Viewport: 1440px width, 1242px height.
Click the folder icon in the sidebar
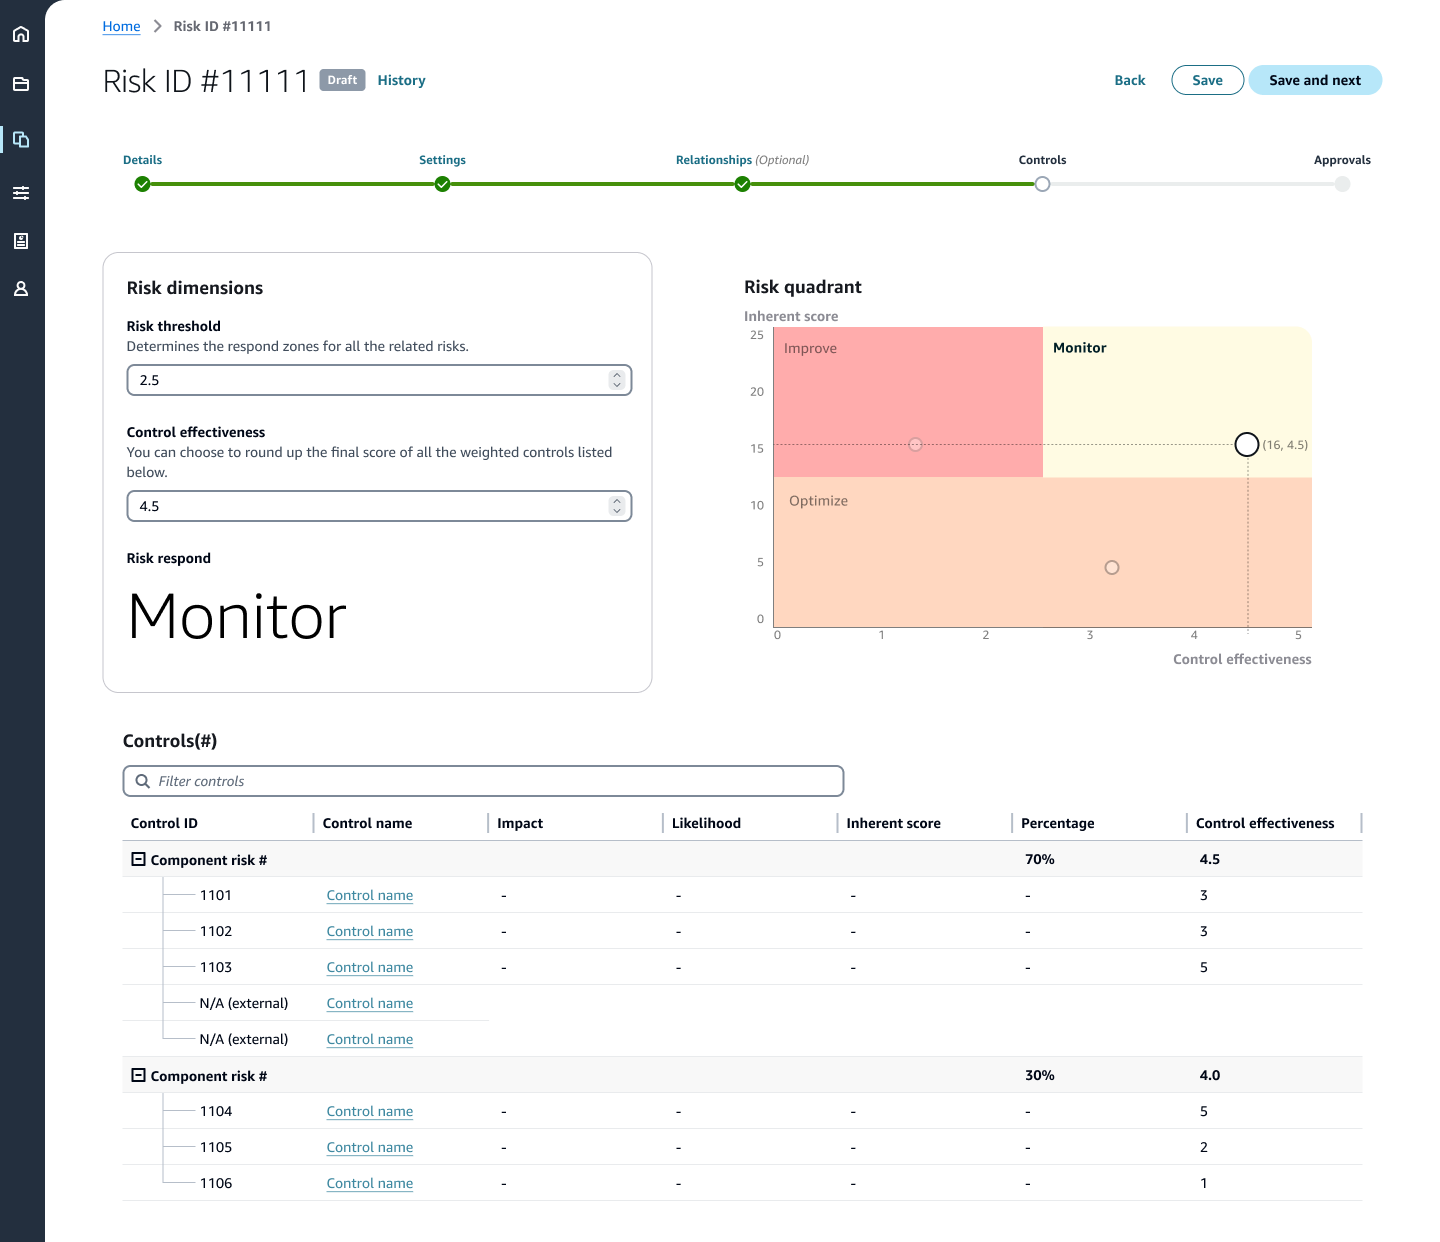tap(21, 84)
